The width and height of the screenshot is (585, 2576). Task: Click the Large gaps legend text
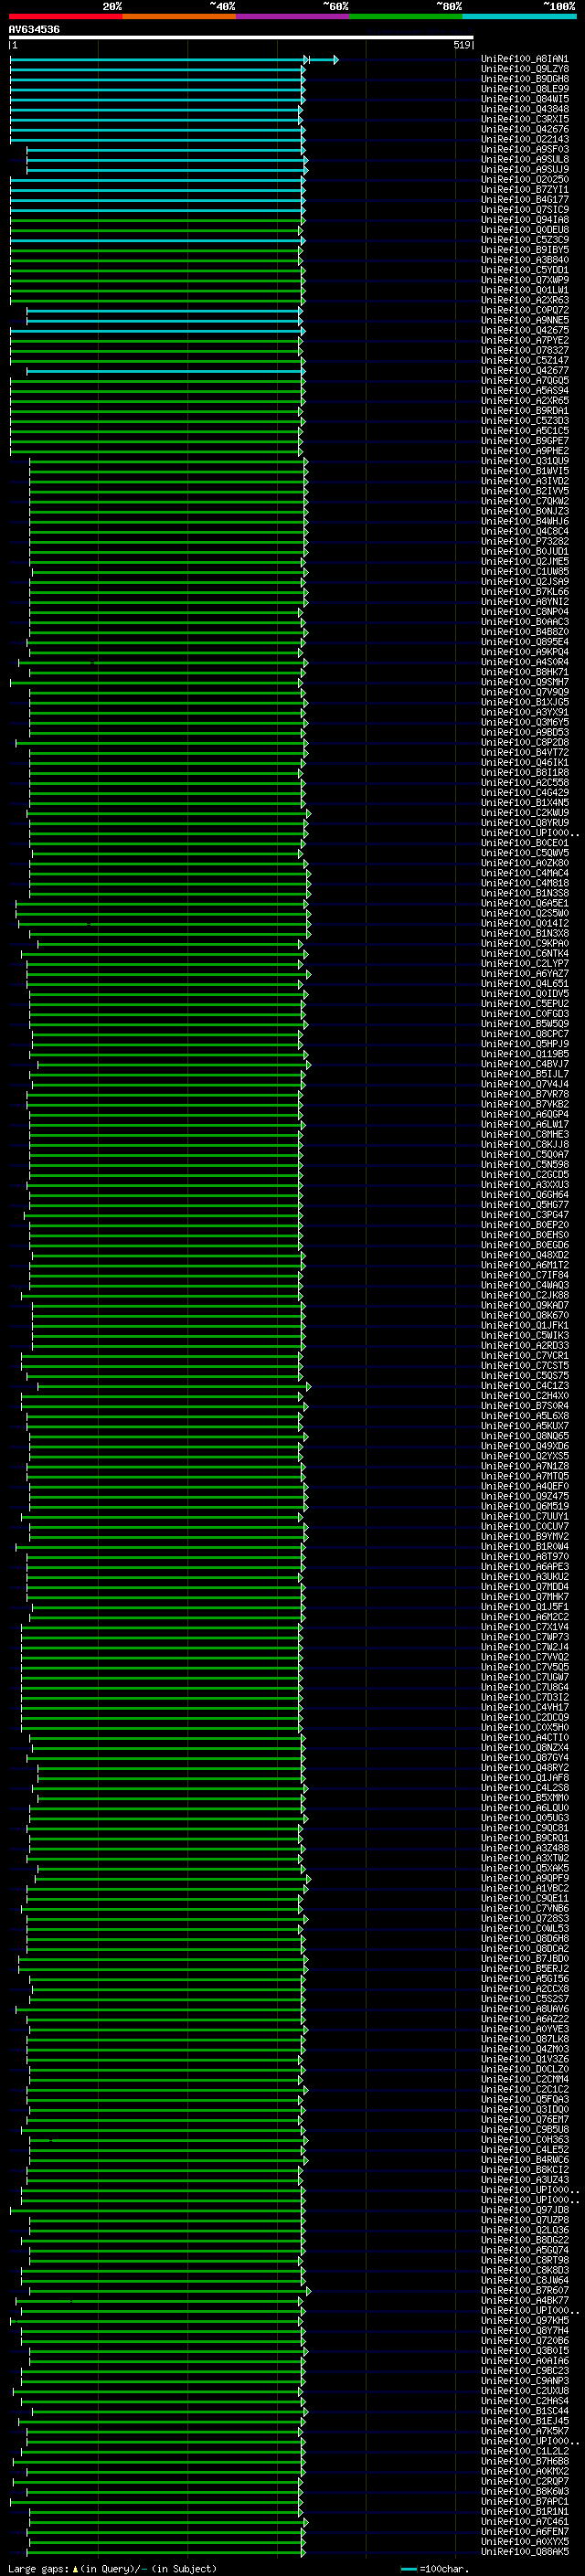(112, 2568)
